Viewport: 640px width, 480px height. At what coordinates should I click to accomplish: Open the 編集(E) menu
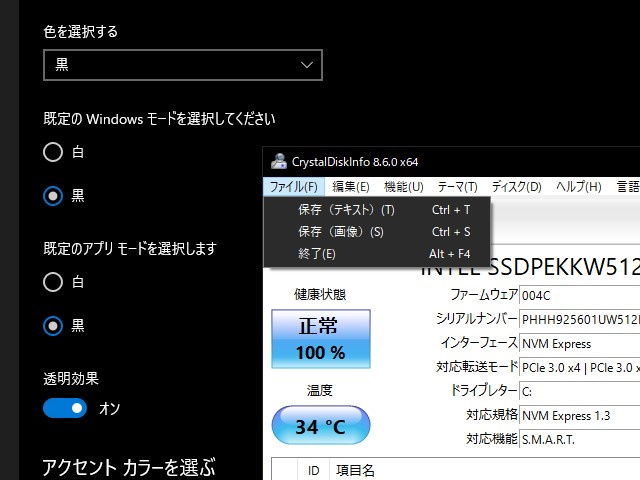351,187
